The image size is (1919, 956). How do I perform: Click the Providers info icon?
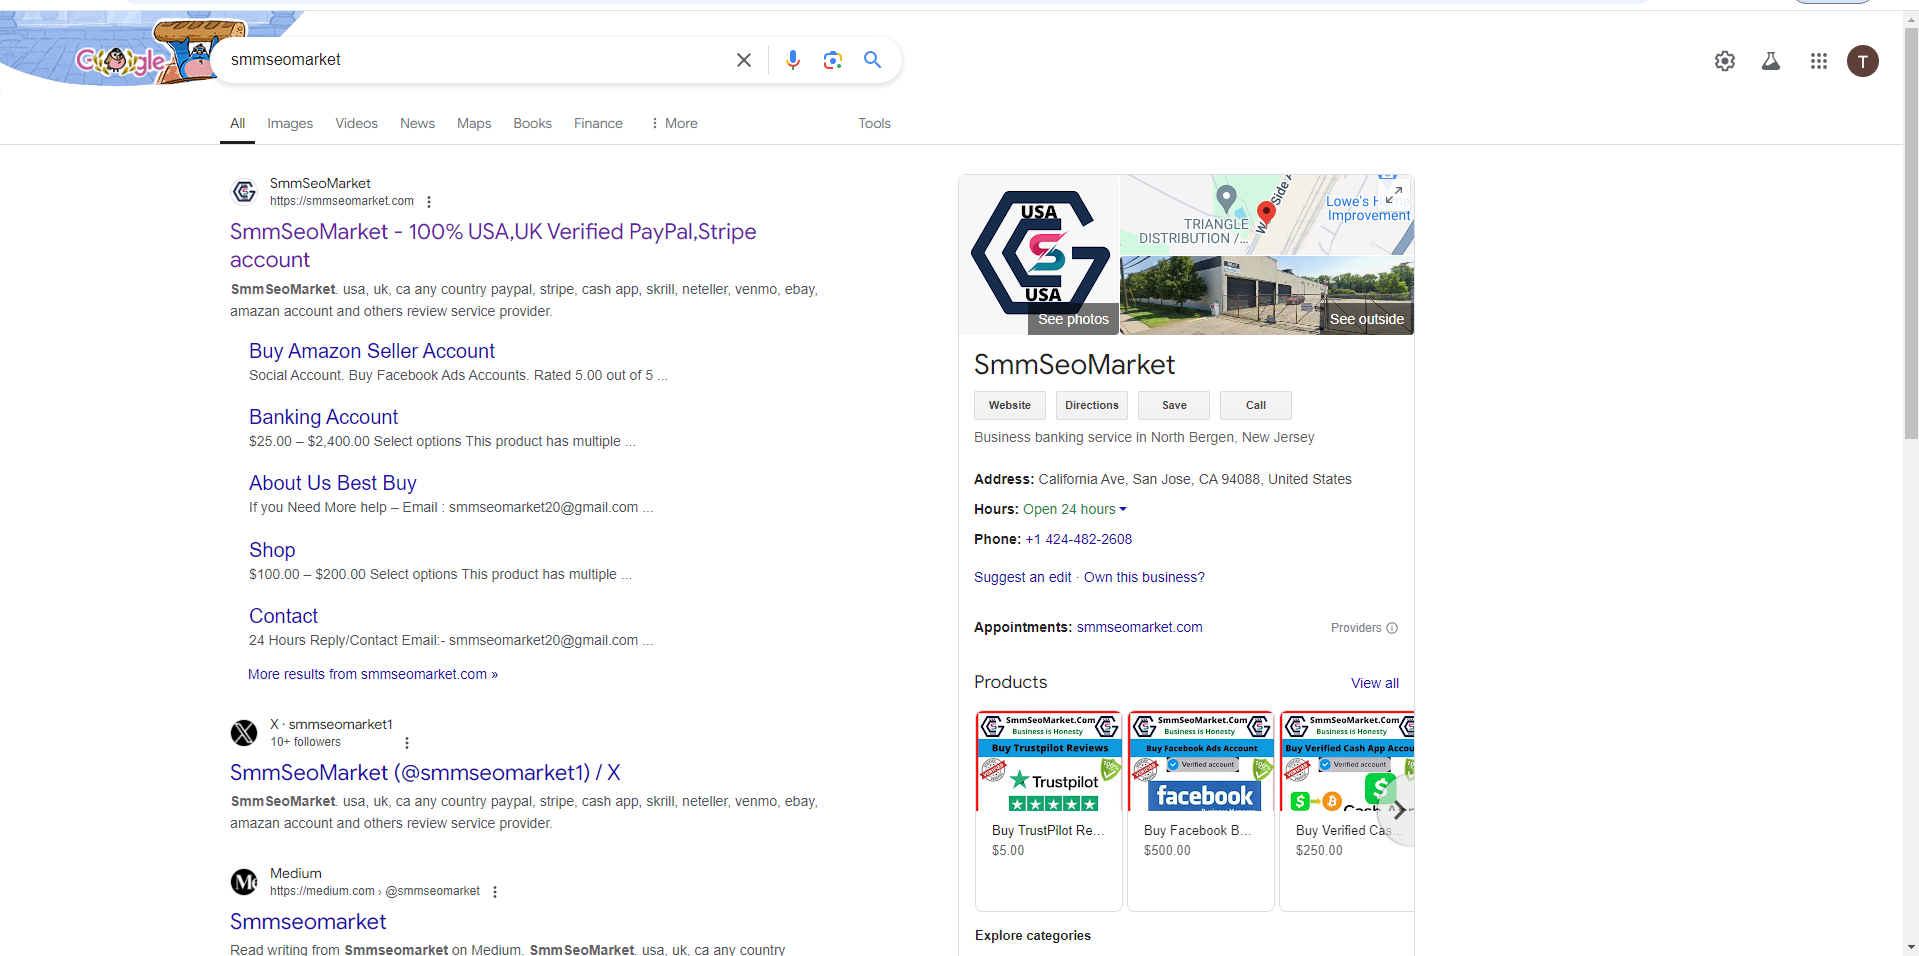pyautogui.click(x=1392, y=628)
